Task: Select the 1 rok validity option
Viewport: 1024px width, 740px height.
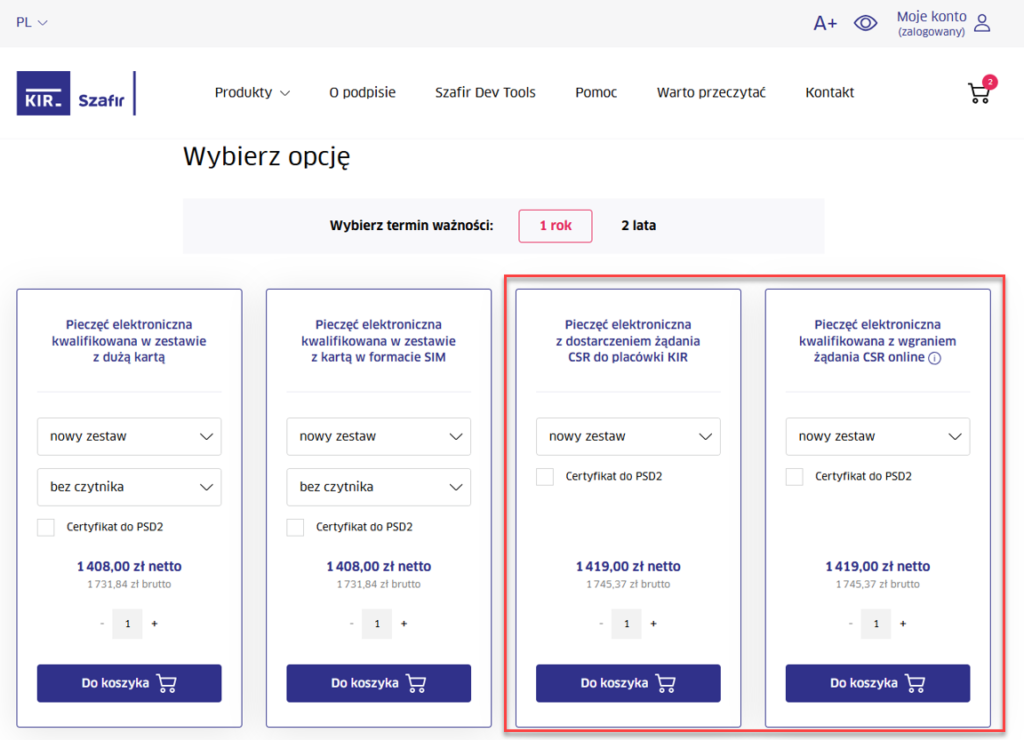Action: [555, 226]
